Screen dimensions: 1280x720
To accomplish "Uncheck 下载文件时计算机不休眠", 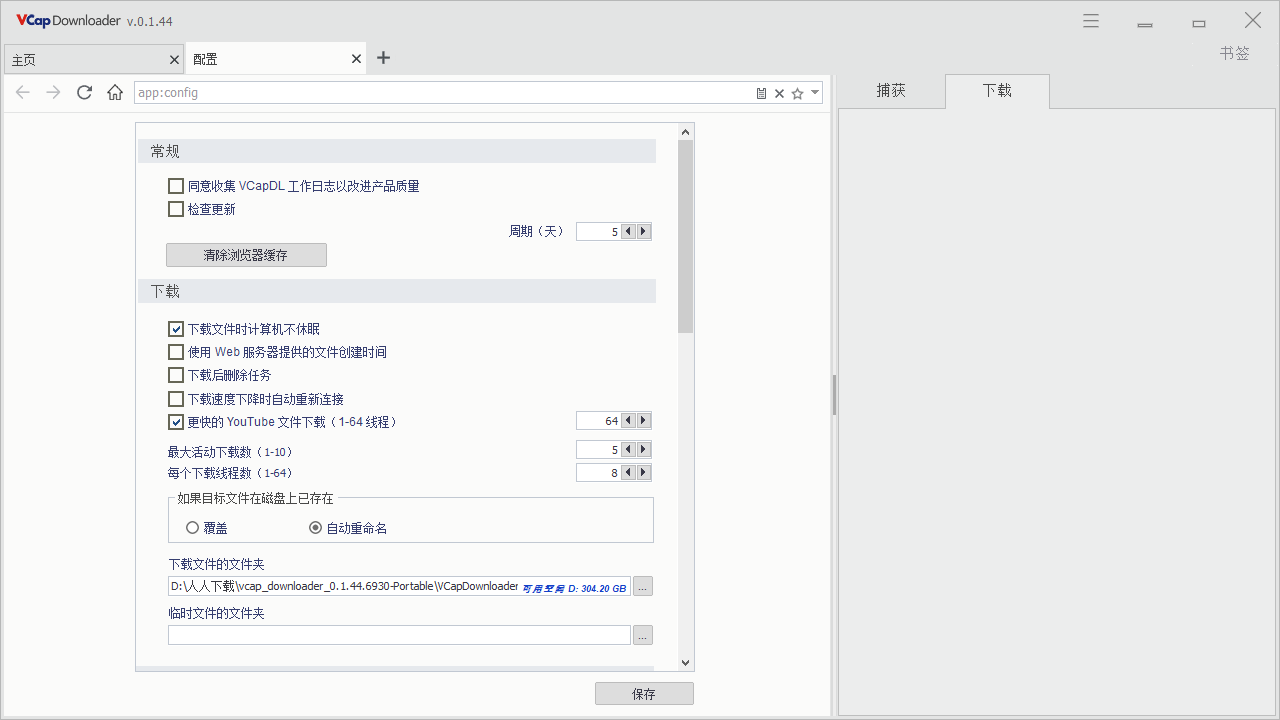I will [x=175, y=328].
